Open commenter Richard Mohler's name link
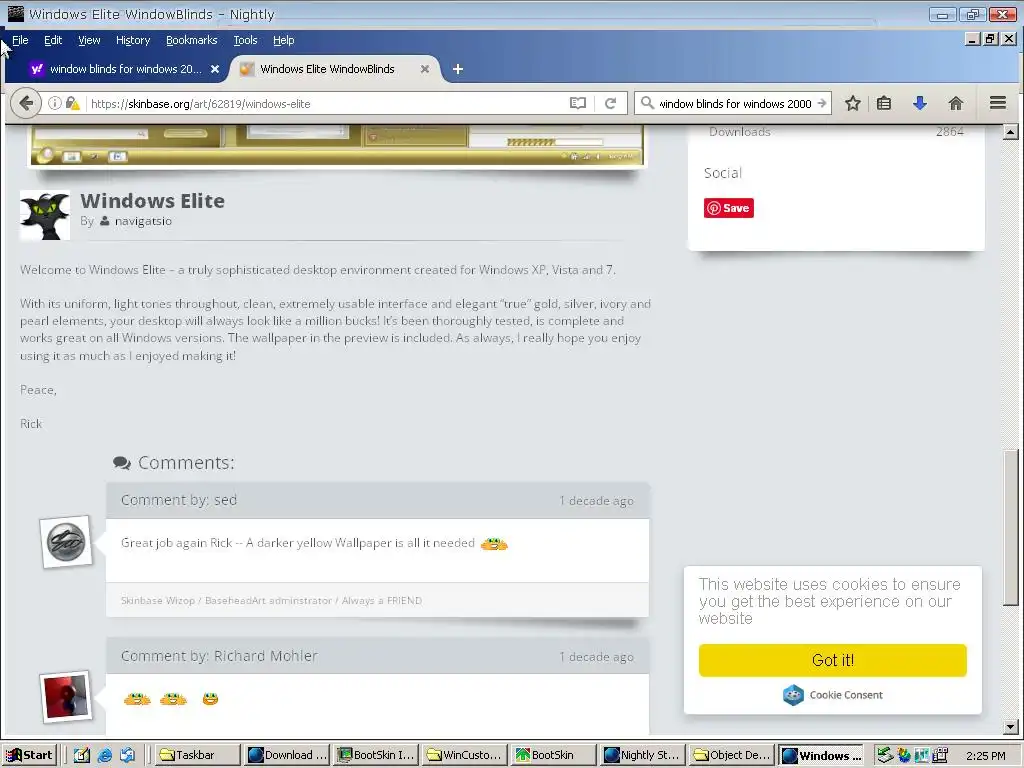Viewport: 1024px width, 768px height. pyautogui.click(x=265, y=656)
